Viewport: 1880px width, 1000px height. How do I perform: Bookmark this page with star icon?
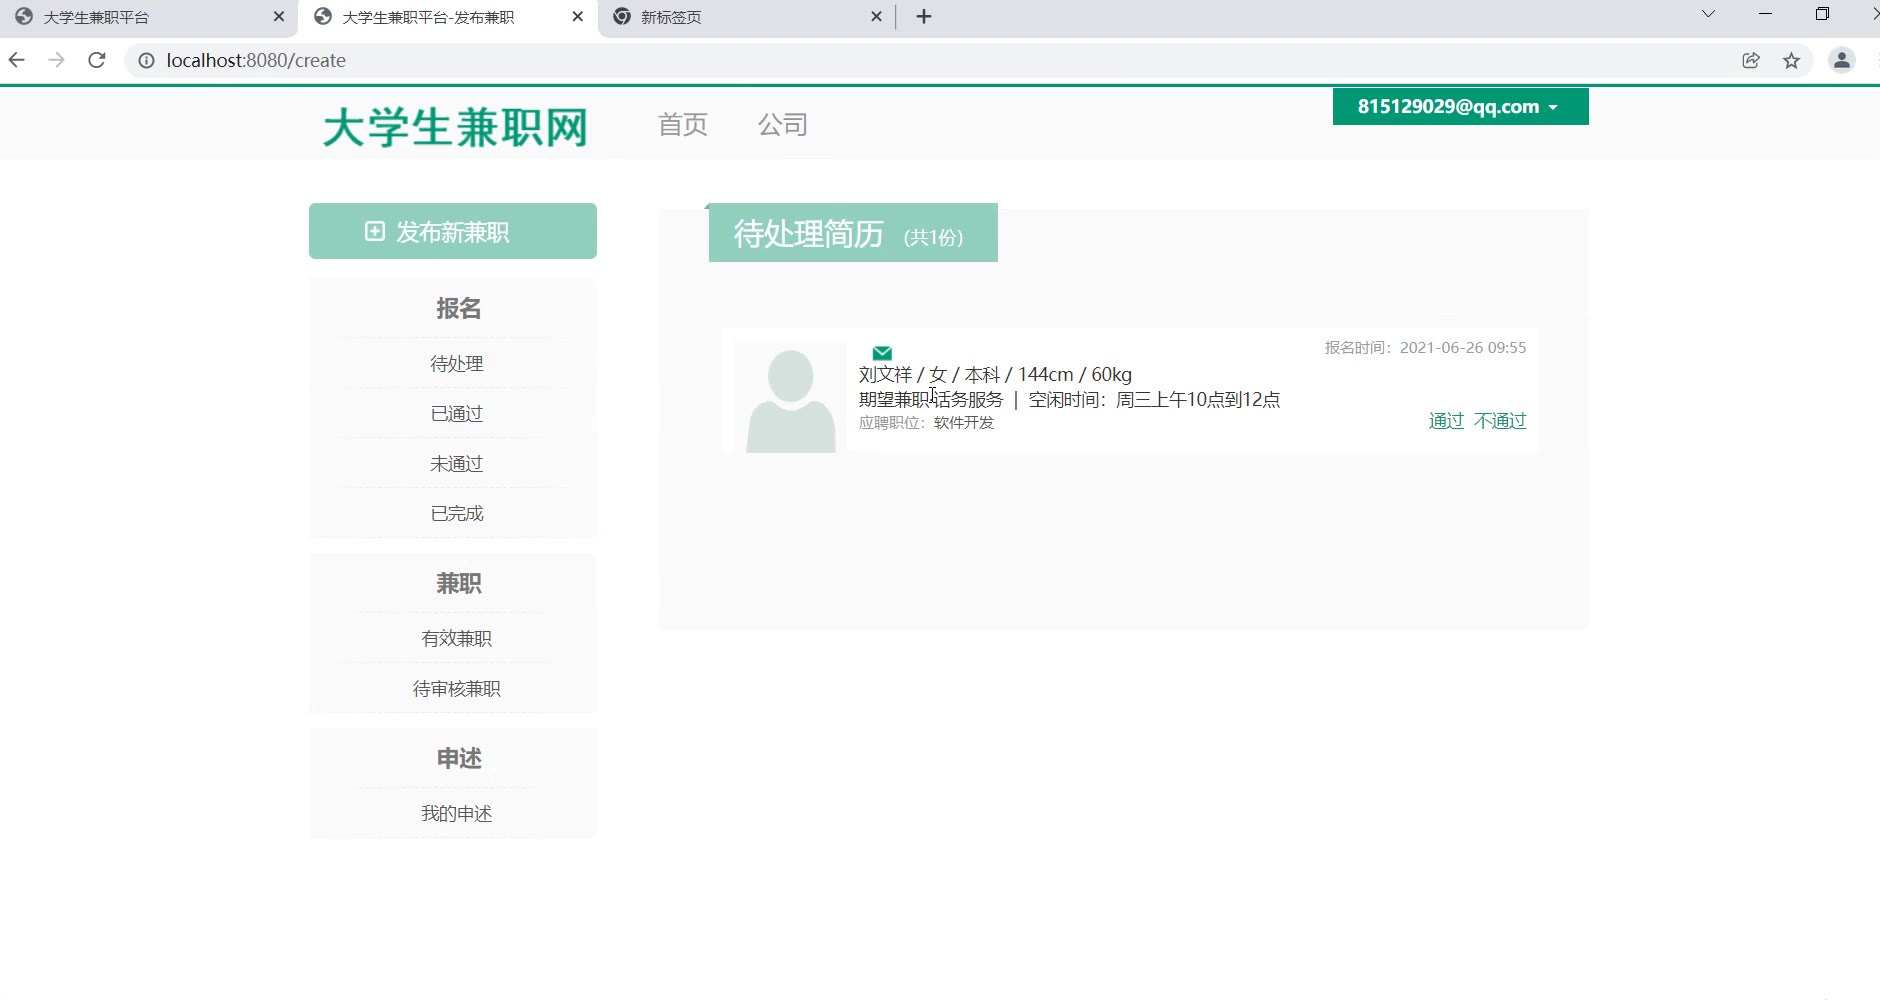coord(1791,60)
